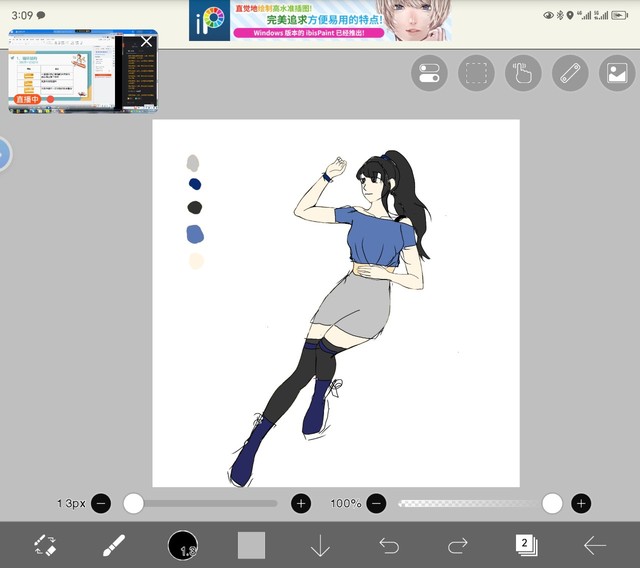640x568 pixels.
Task: Decrease brush thickness with minus button
Action: pyautogui.click(x=101, y=503)
